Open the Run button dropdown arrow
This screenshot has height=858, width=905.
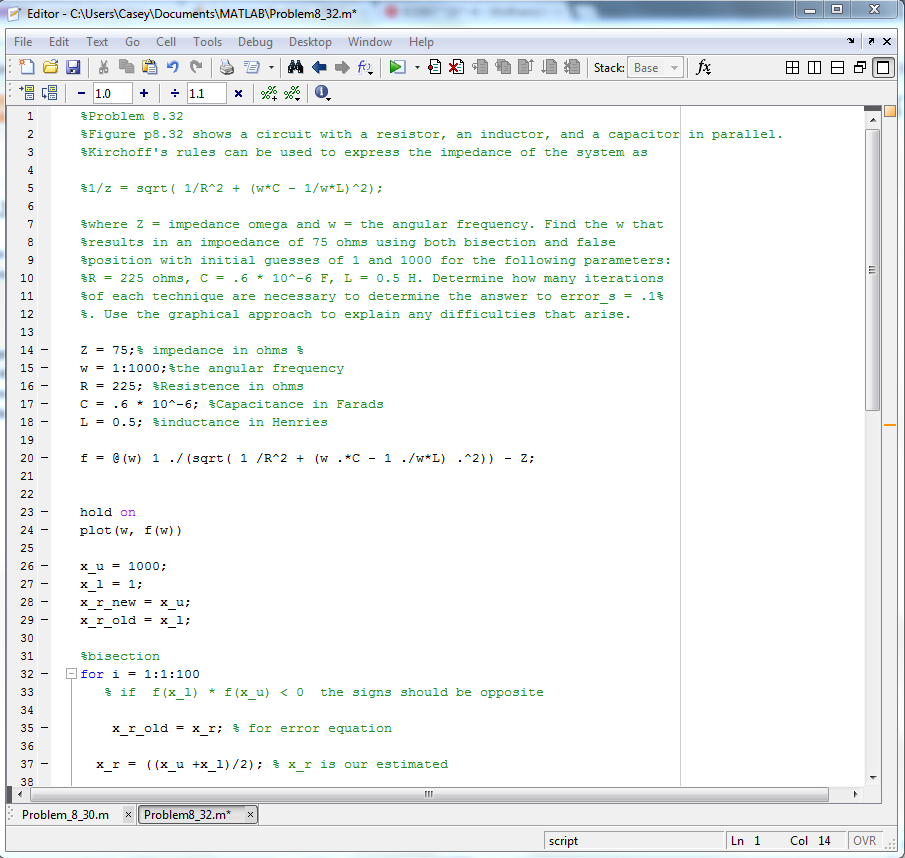point(417,68)
